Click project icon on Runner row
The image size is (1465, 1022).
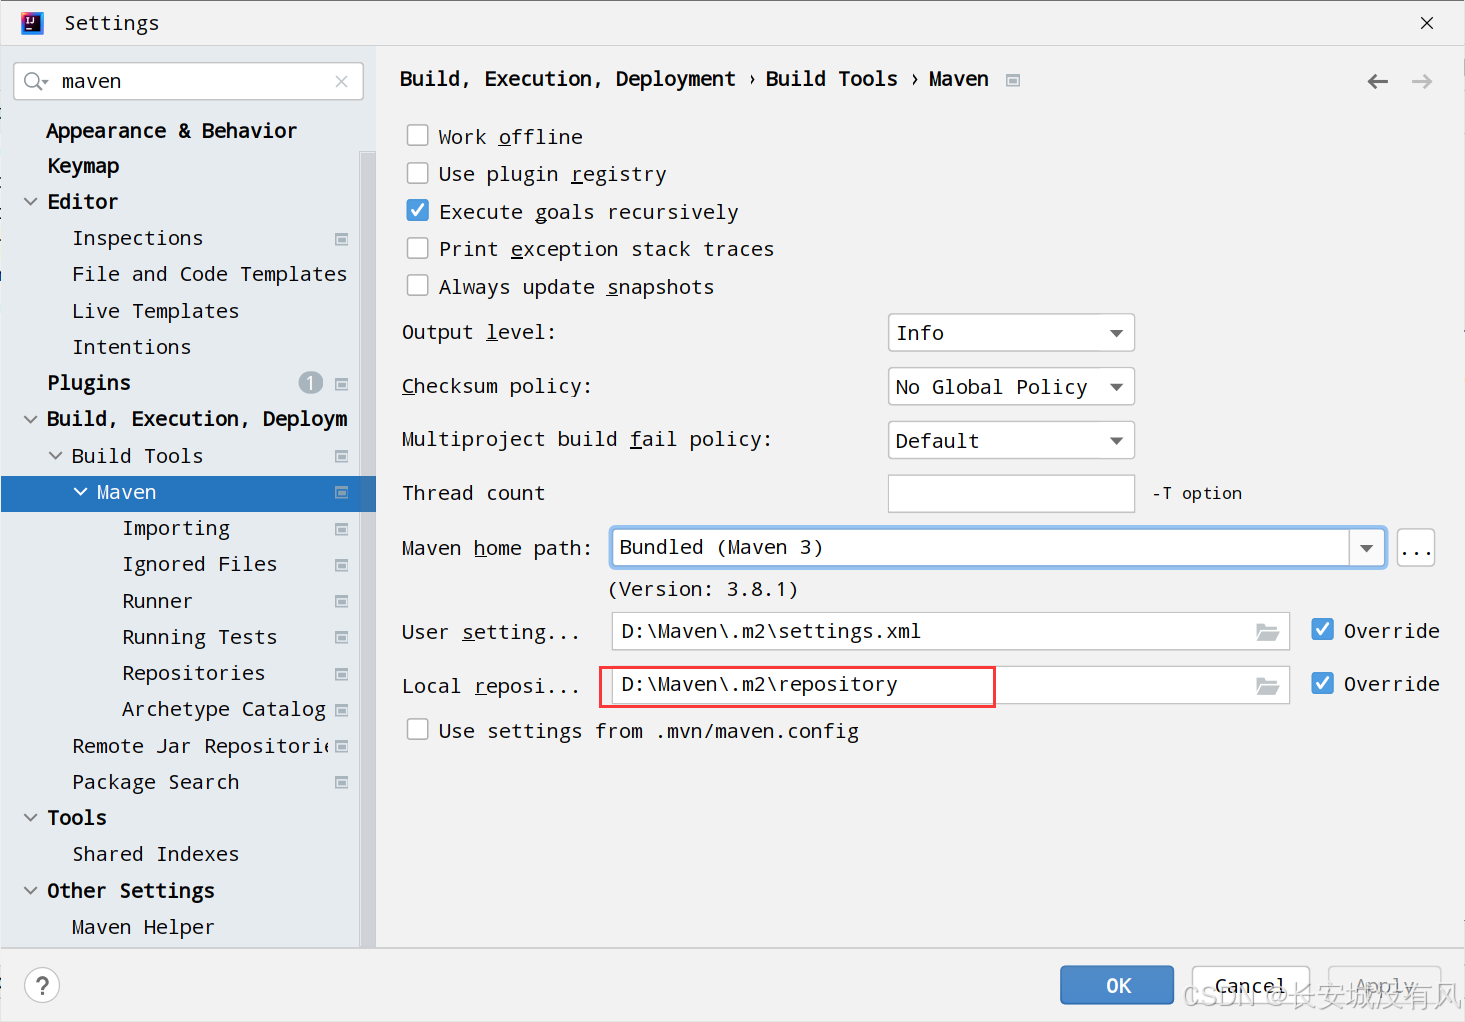342,601
